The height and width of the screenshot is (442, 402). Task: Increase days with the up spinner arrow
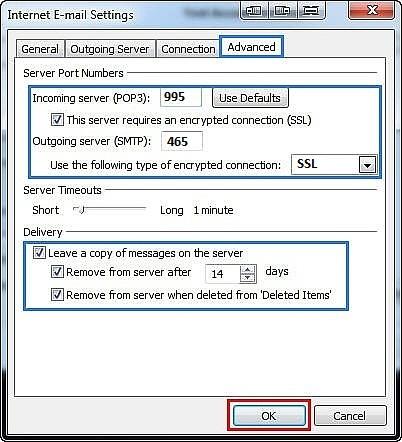click(248, 270)
